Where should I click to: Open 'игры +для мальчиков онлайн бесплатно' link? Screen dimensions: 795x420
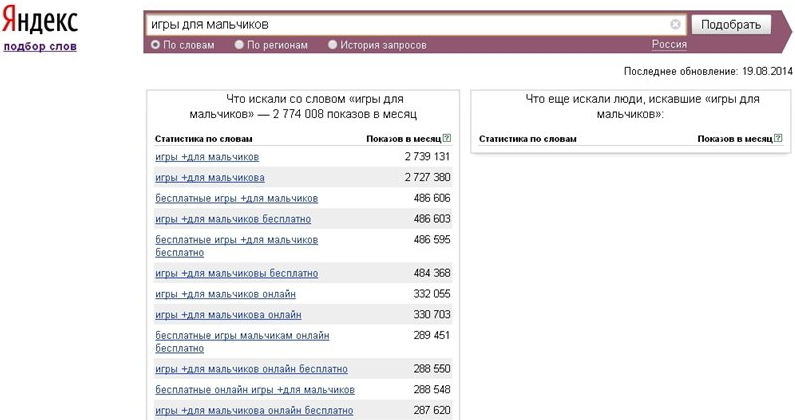[x=251, y=369]
